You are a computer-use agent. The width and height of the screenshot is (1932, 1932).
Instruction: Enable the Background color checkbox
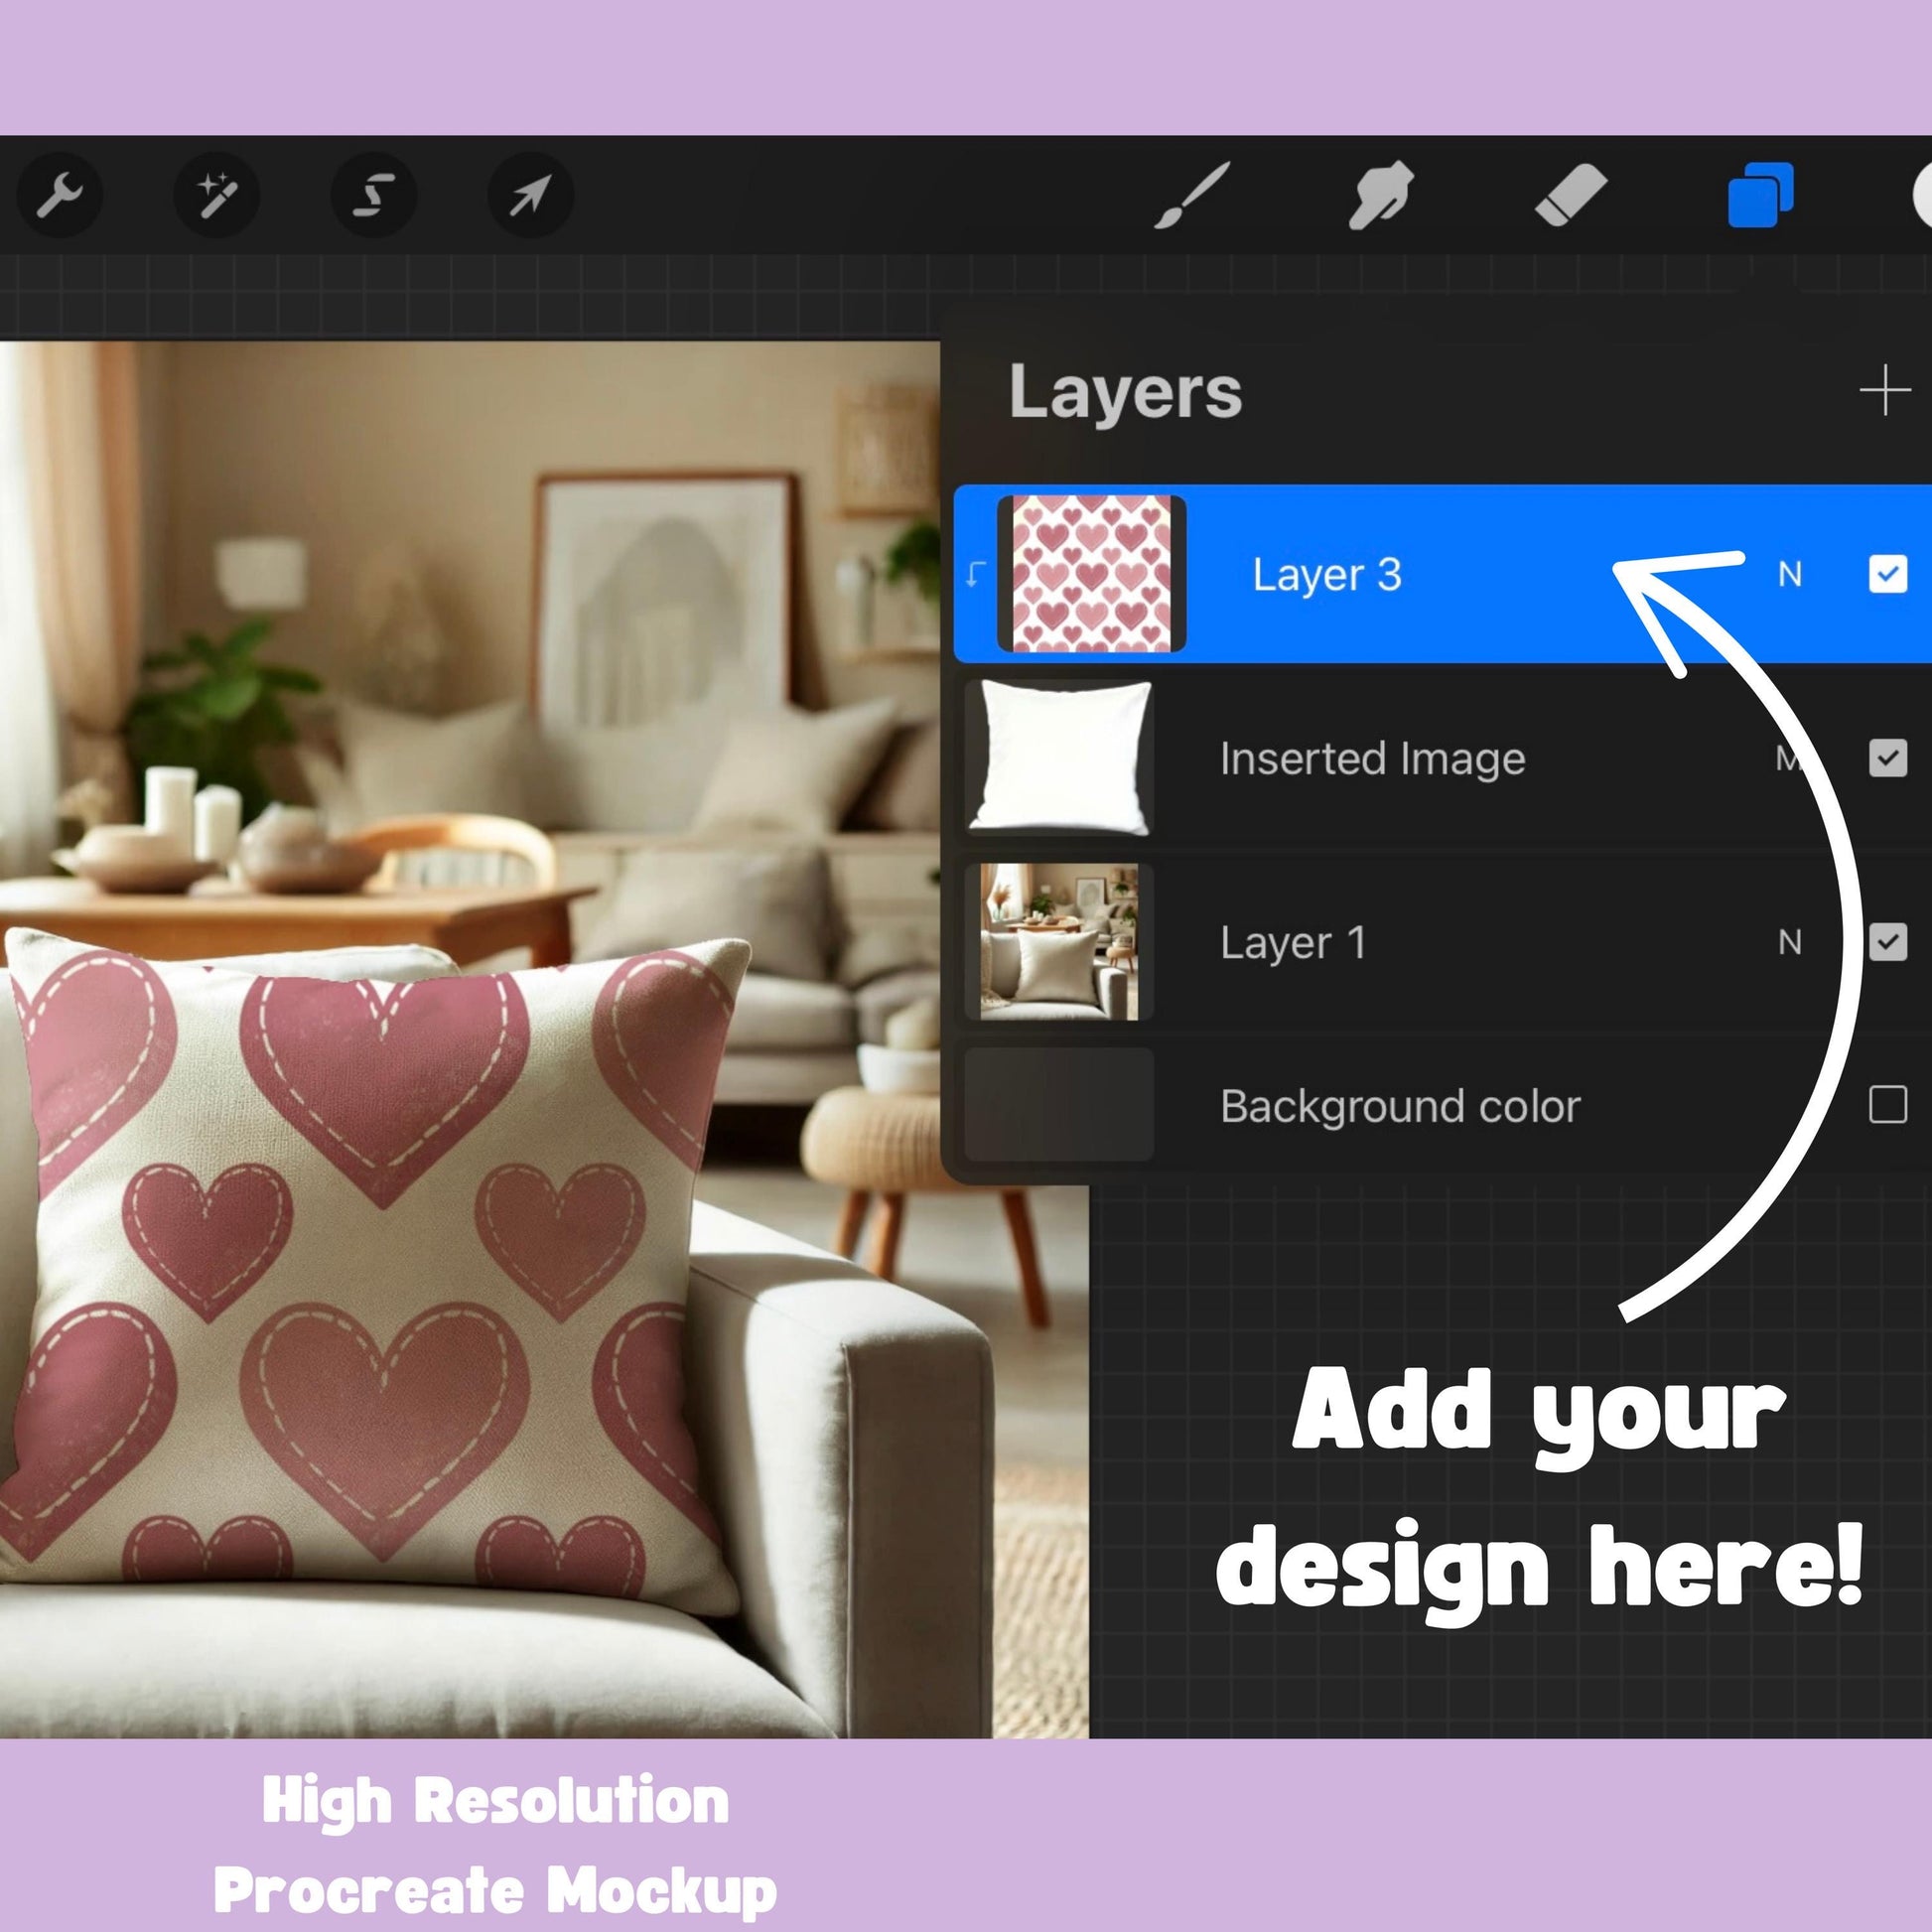click(1887, 1105)
